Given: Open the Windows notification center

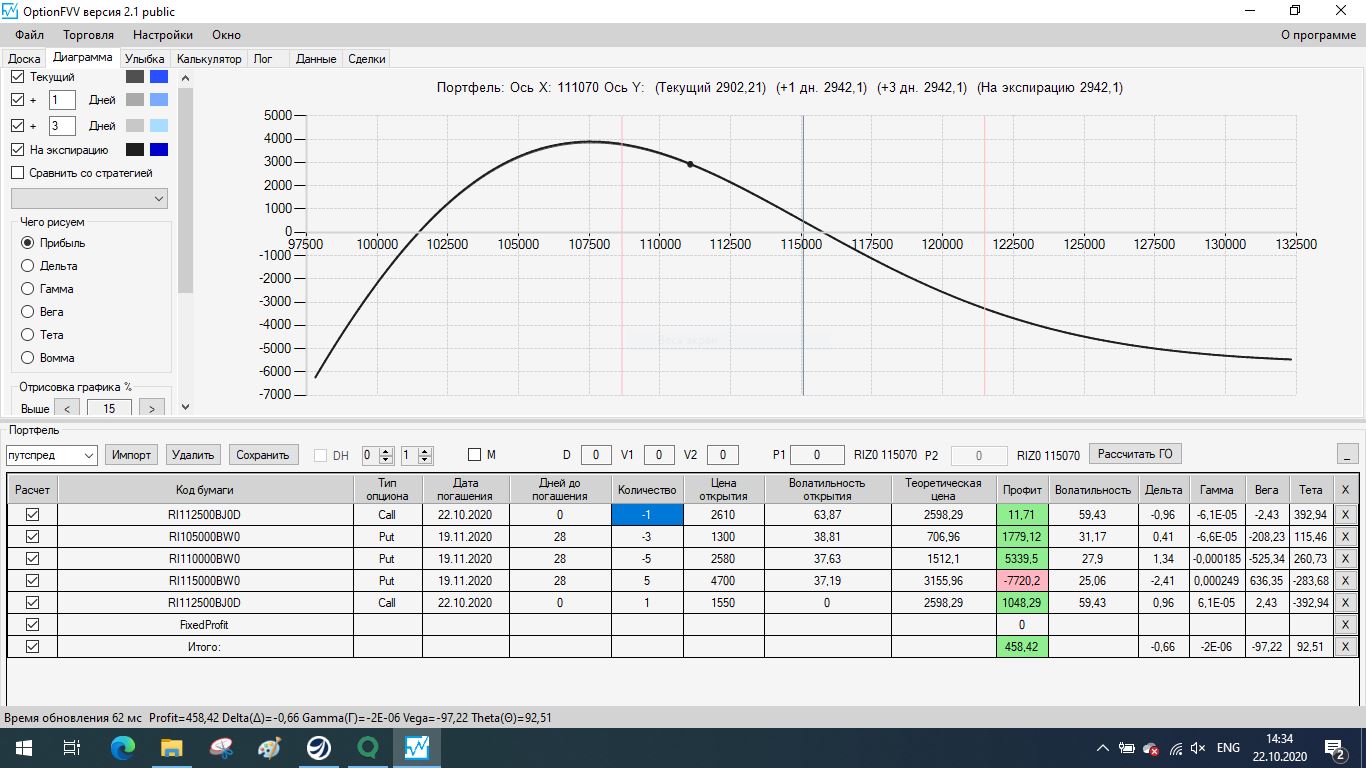Looking at the screenshot, I should tap(1334, 748).
